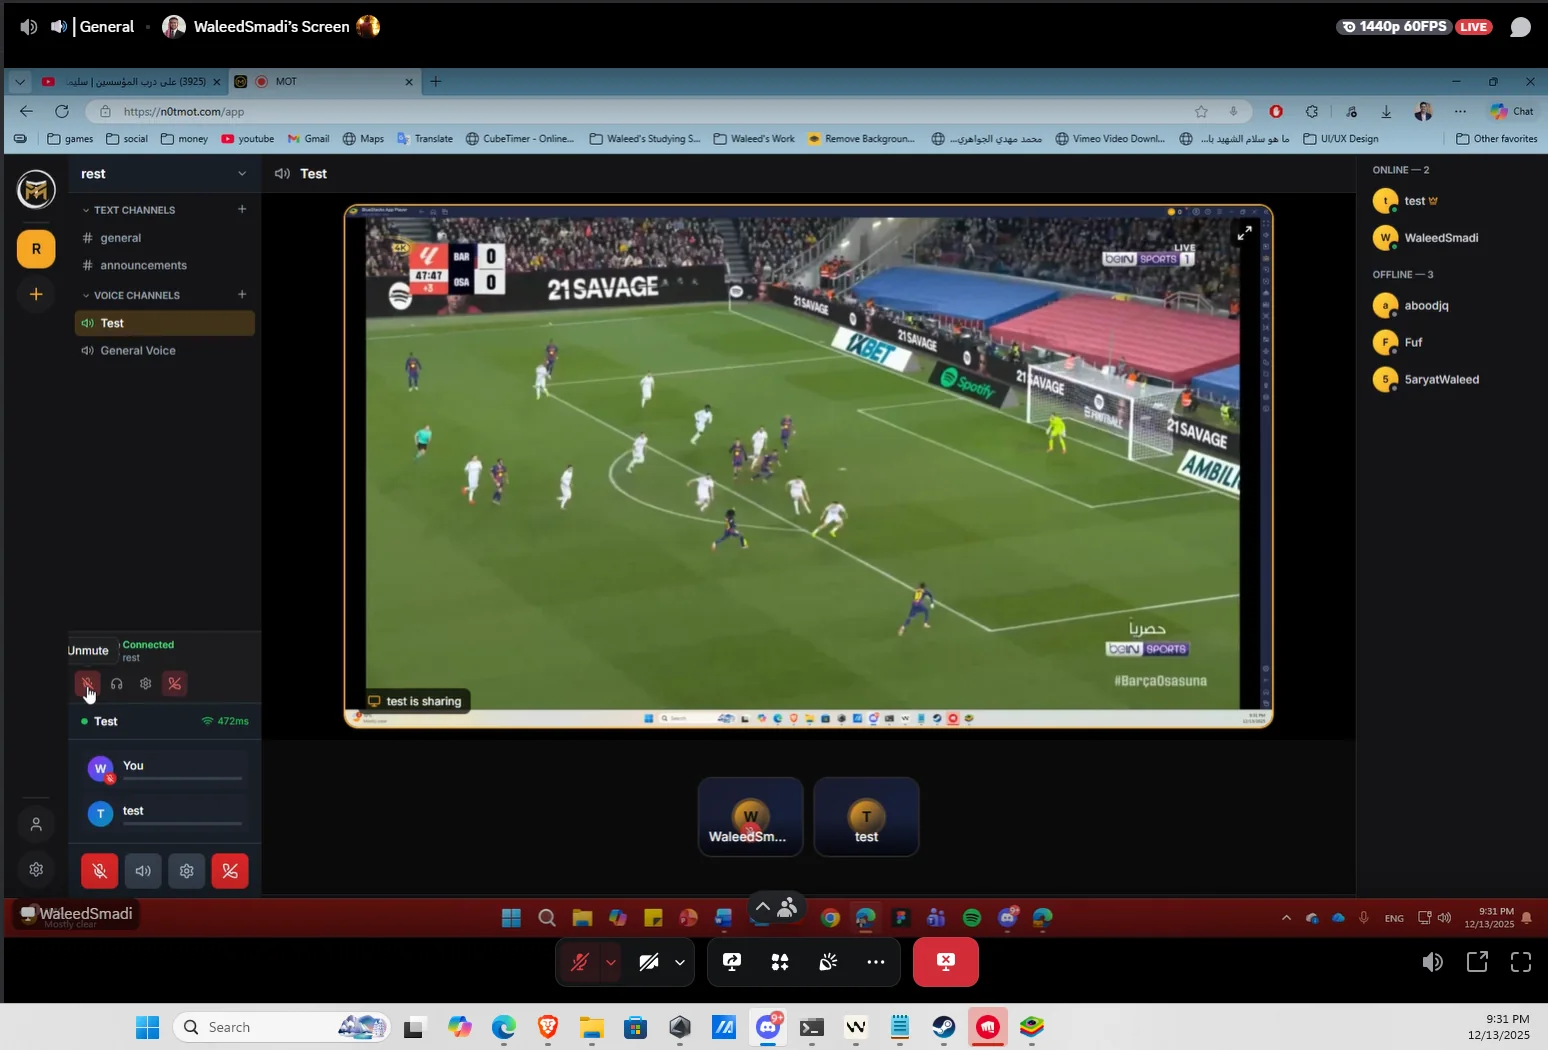1548x1050 pixels.
Task: Turn on the Discord camera toggle
Action: 648,962
